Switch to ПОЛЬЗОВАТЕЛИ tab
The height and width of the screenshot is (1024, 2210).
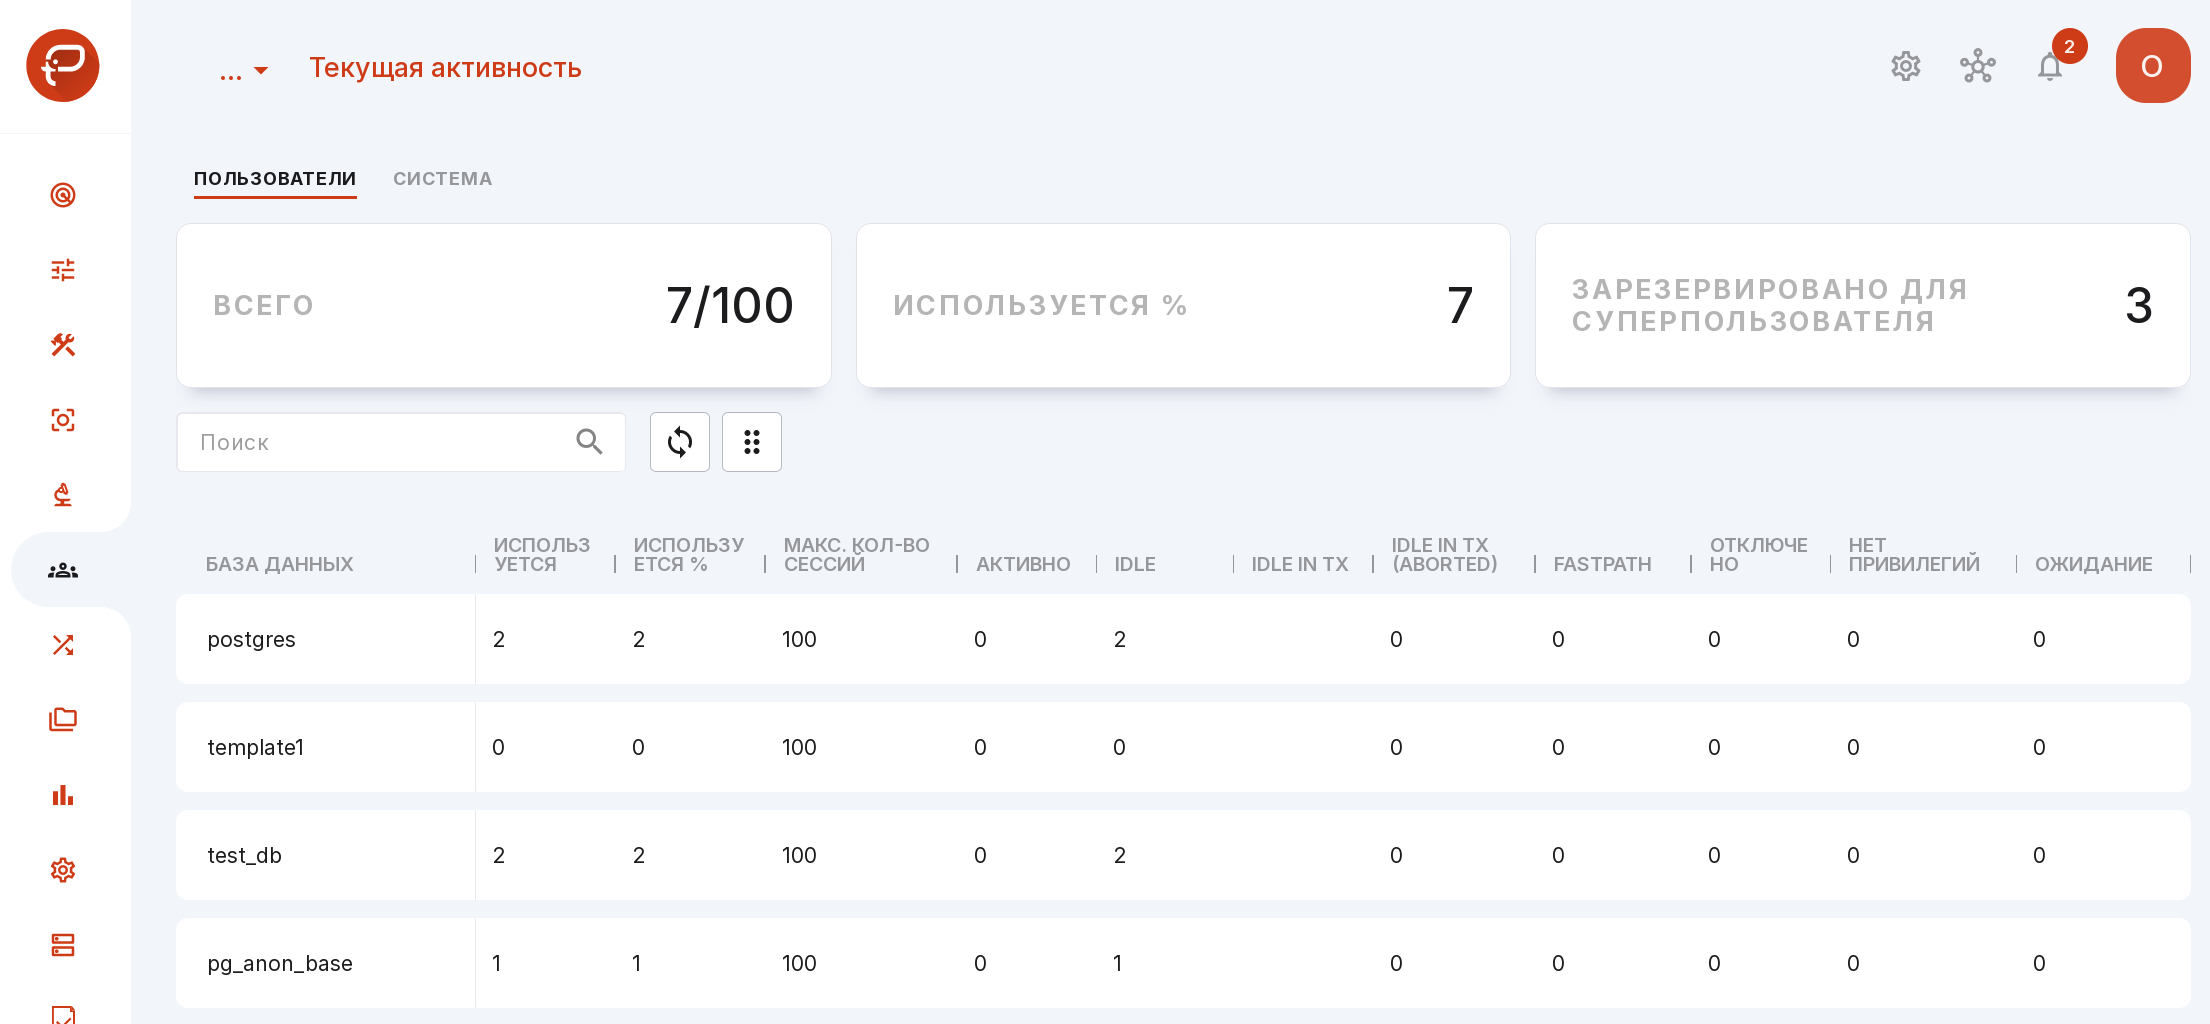coord(275,179)
